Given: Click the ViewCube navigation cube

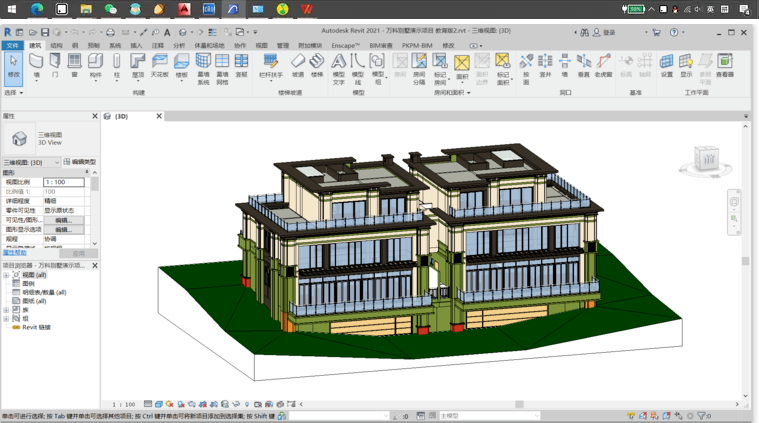Looking at the screenshot, I should (706, 159).
